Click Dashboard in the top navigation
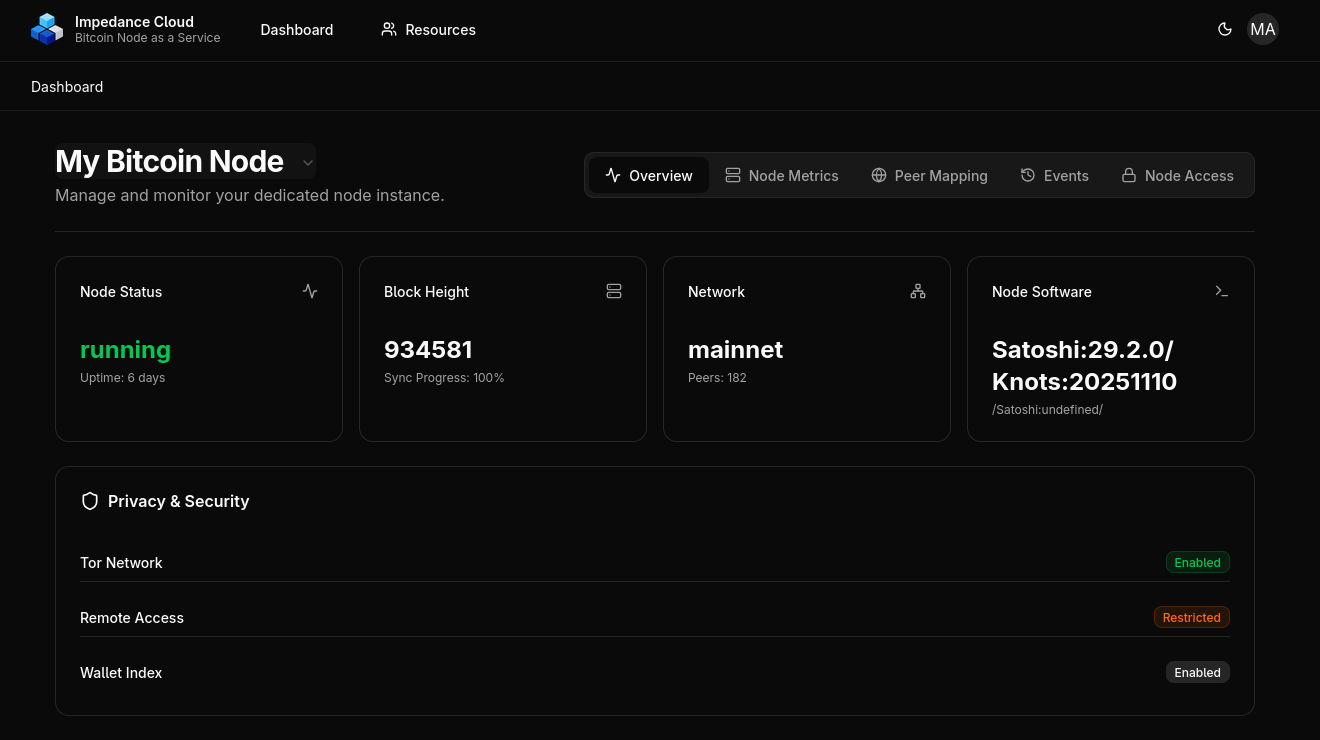The width and height of the screenshot is (1320, 740). click(296, 30)
